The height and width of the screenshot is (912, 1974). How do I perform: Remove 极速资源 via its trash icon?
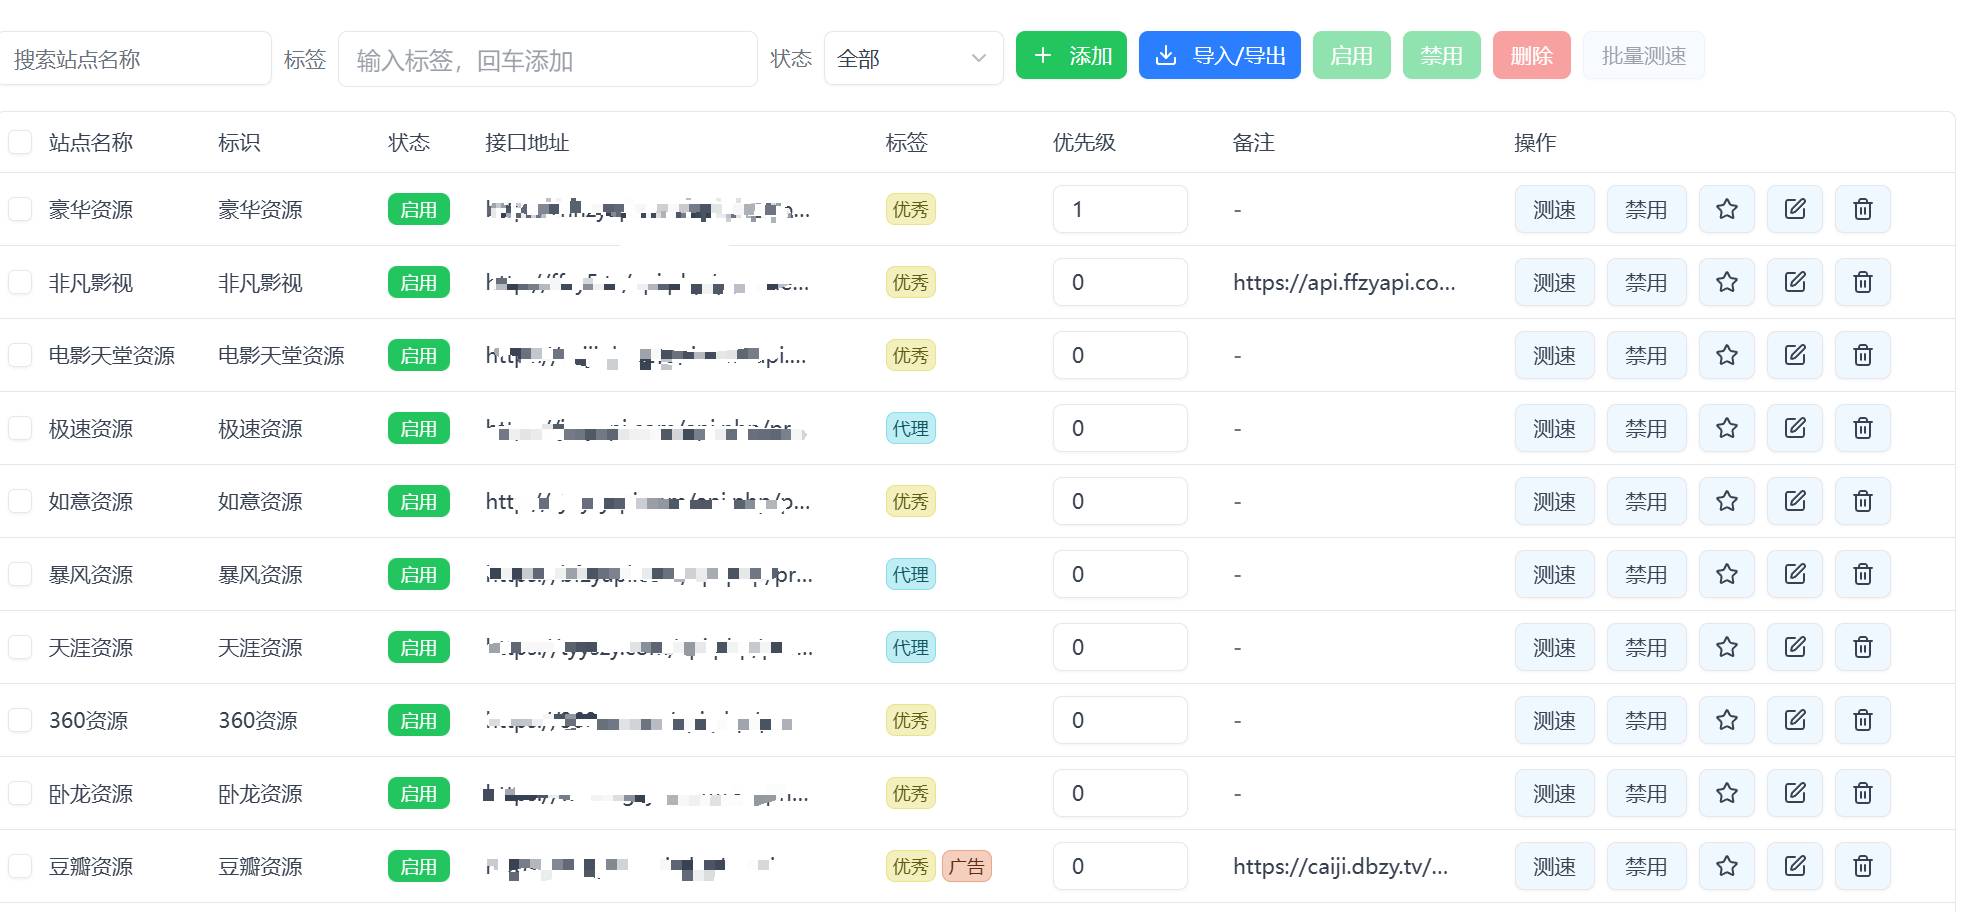click(1862, 428)
